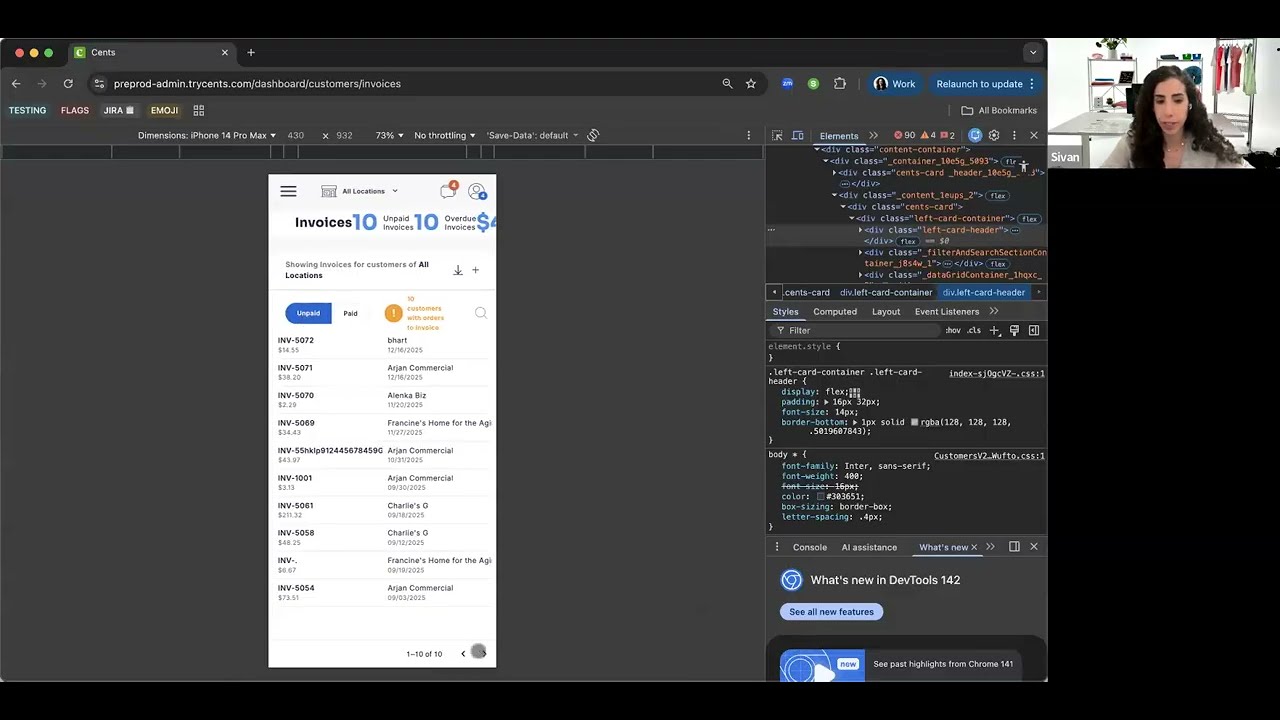Image resolution: width=1280 pixels, height=720 pixels.
Task: Click the viewport width field showing 430
Action: (296, 135)
